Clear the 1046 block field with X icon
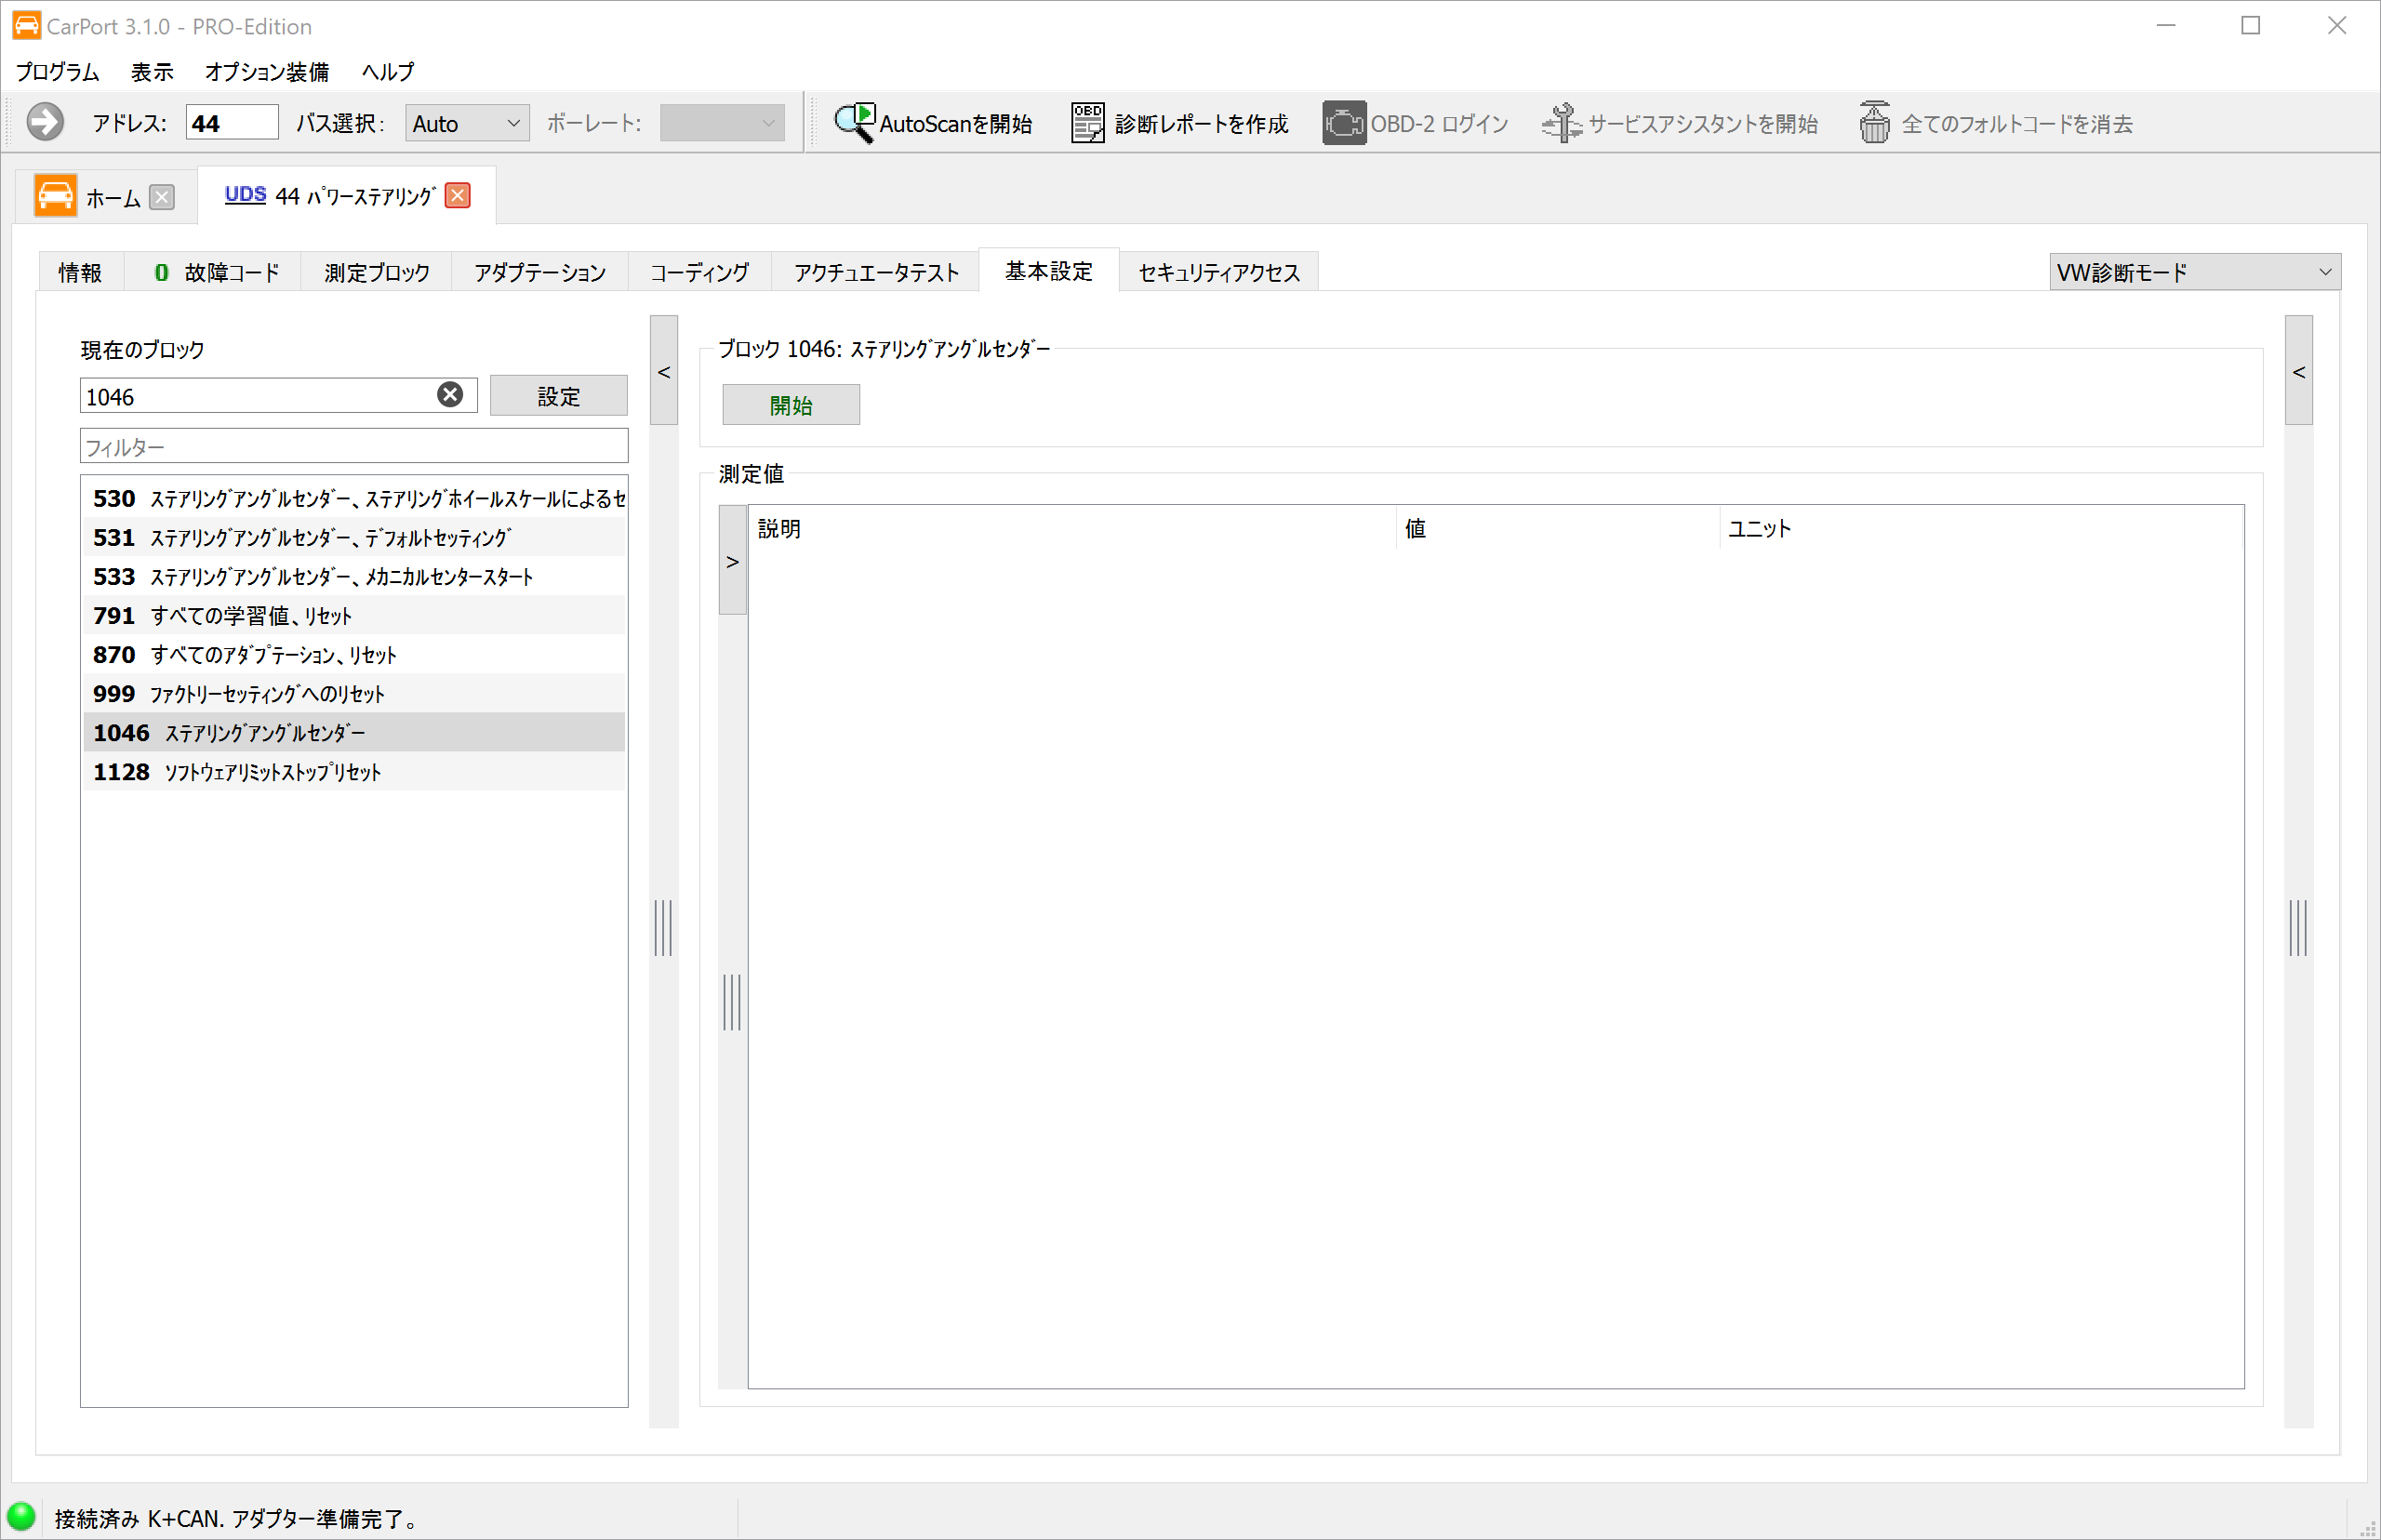 (450, 395)
